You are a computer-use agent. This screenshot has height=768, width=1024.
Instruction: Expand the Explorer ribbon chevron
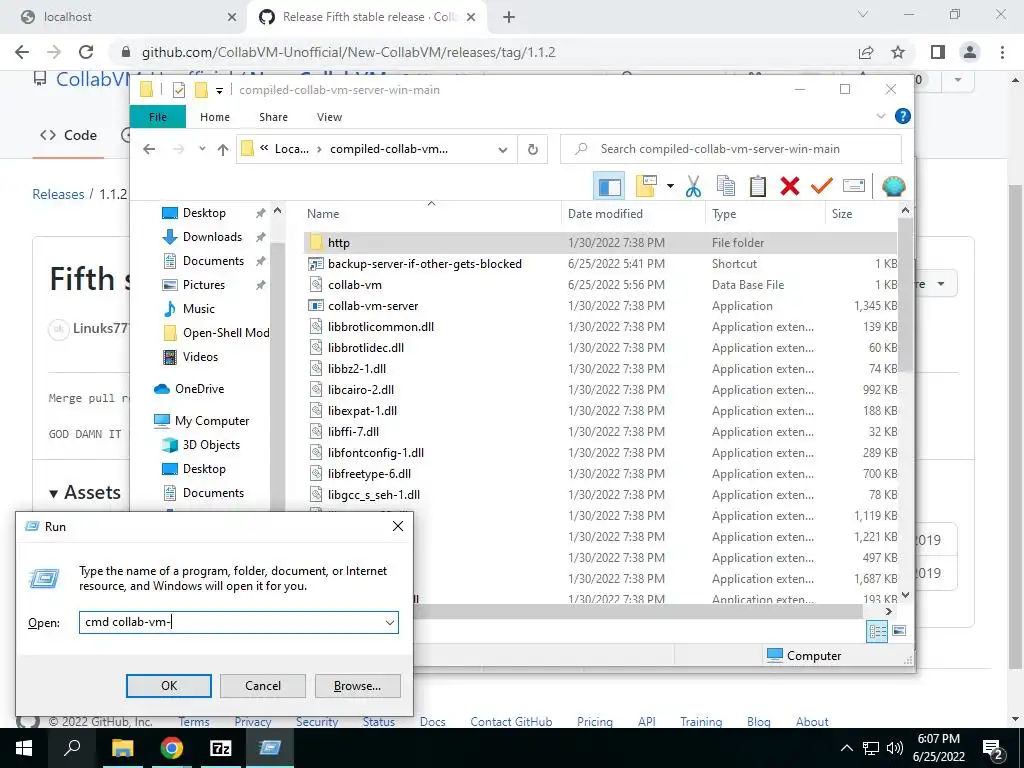tap(880, 116)
